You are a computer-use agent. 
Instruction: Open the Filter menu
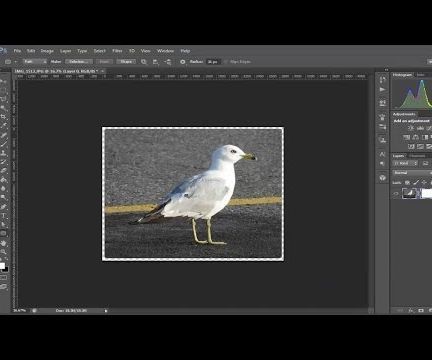[117, 51]
